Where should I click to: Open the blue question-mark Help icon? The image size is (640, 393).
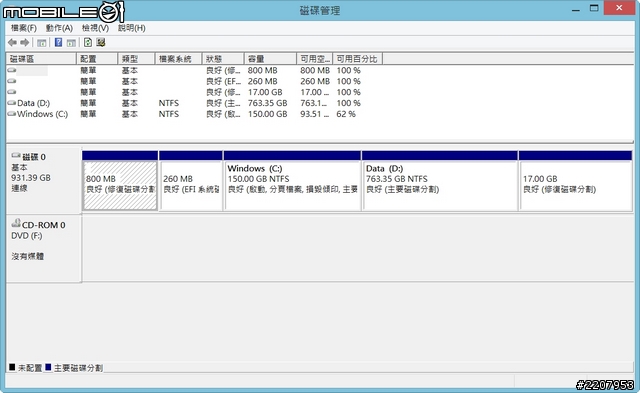pos(58,42)
